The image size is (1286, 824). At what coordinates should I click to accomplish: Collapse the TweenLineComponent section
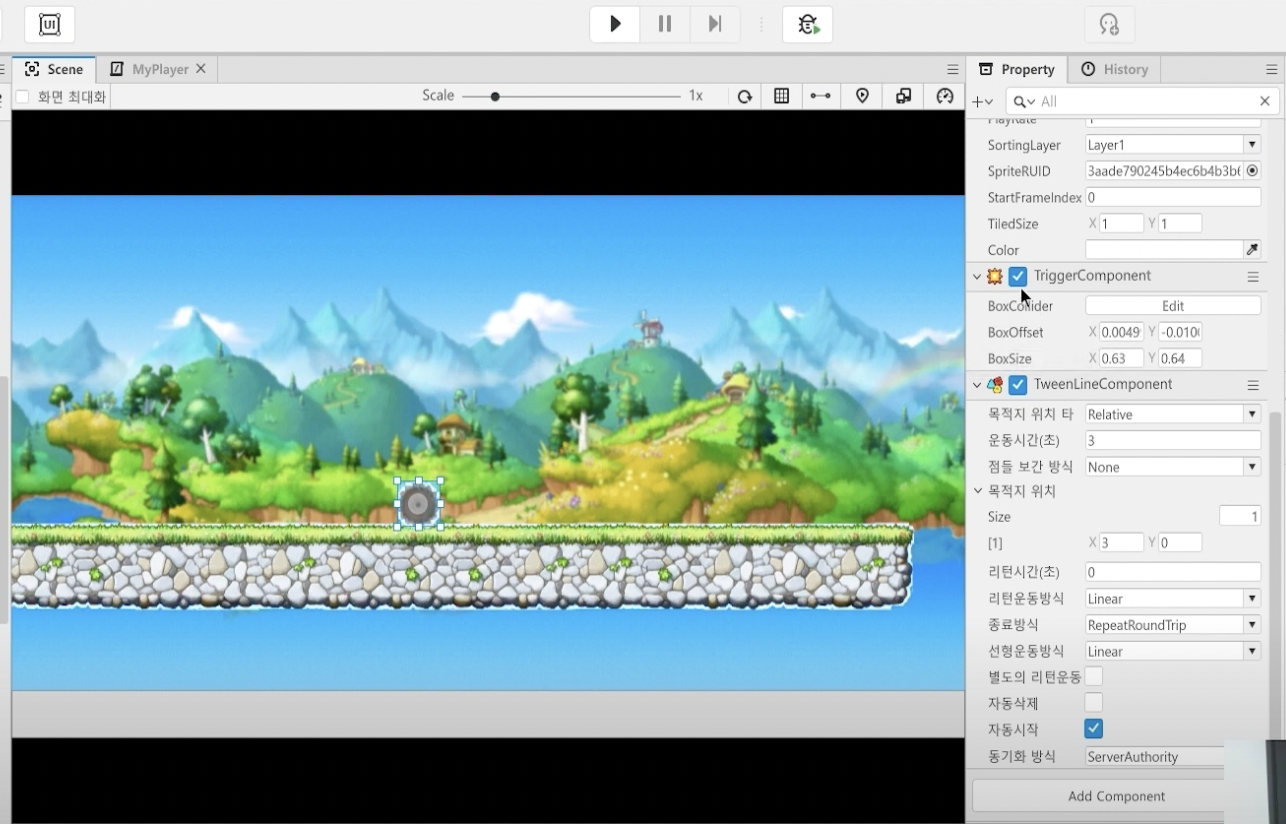click(977, 385)
